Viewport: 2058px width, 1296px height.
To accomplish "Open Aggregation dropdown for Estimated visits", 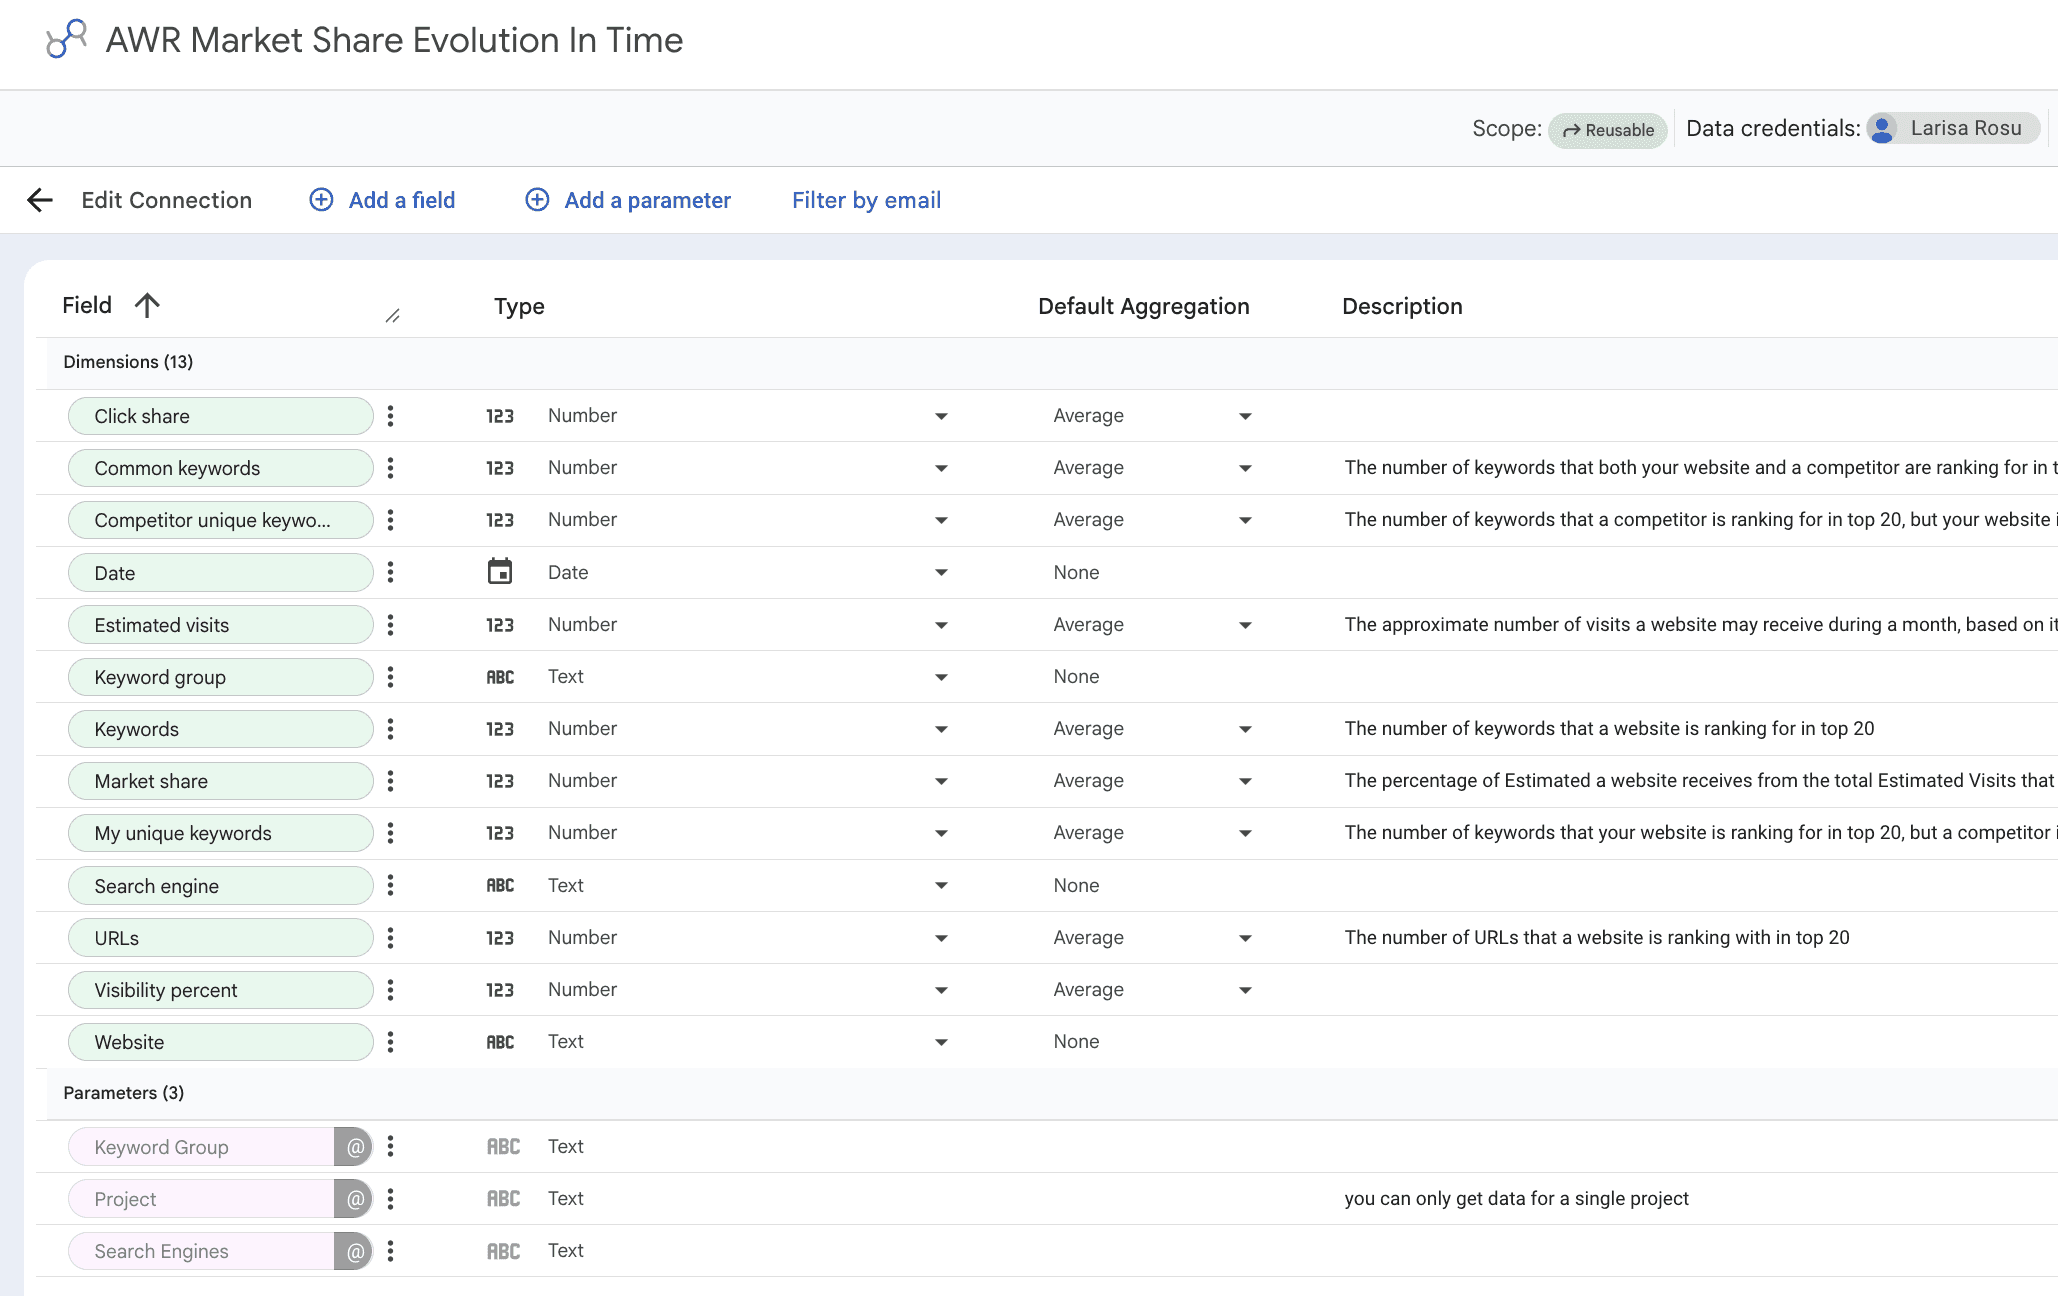I will coord(1245,625).
